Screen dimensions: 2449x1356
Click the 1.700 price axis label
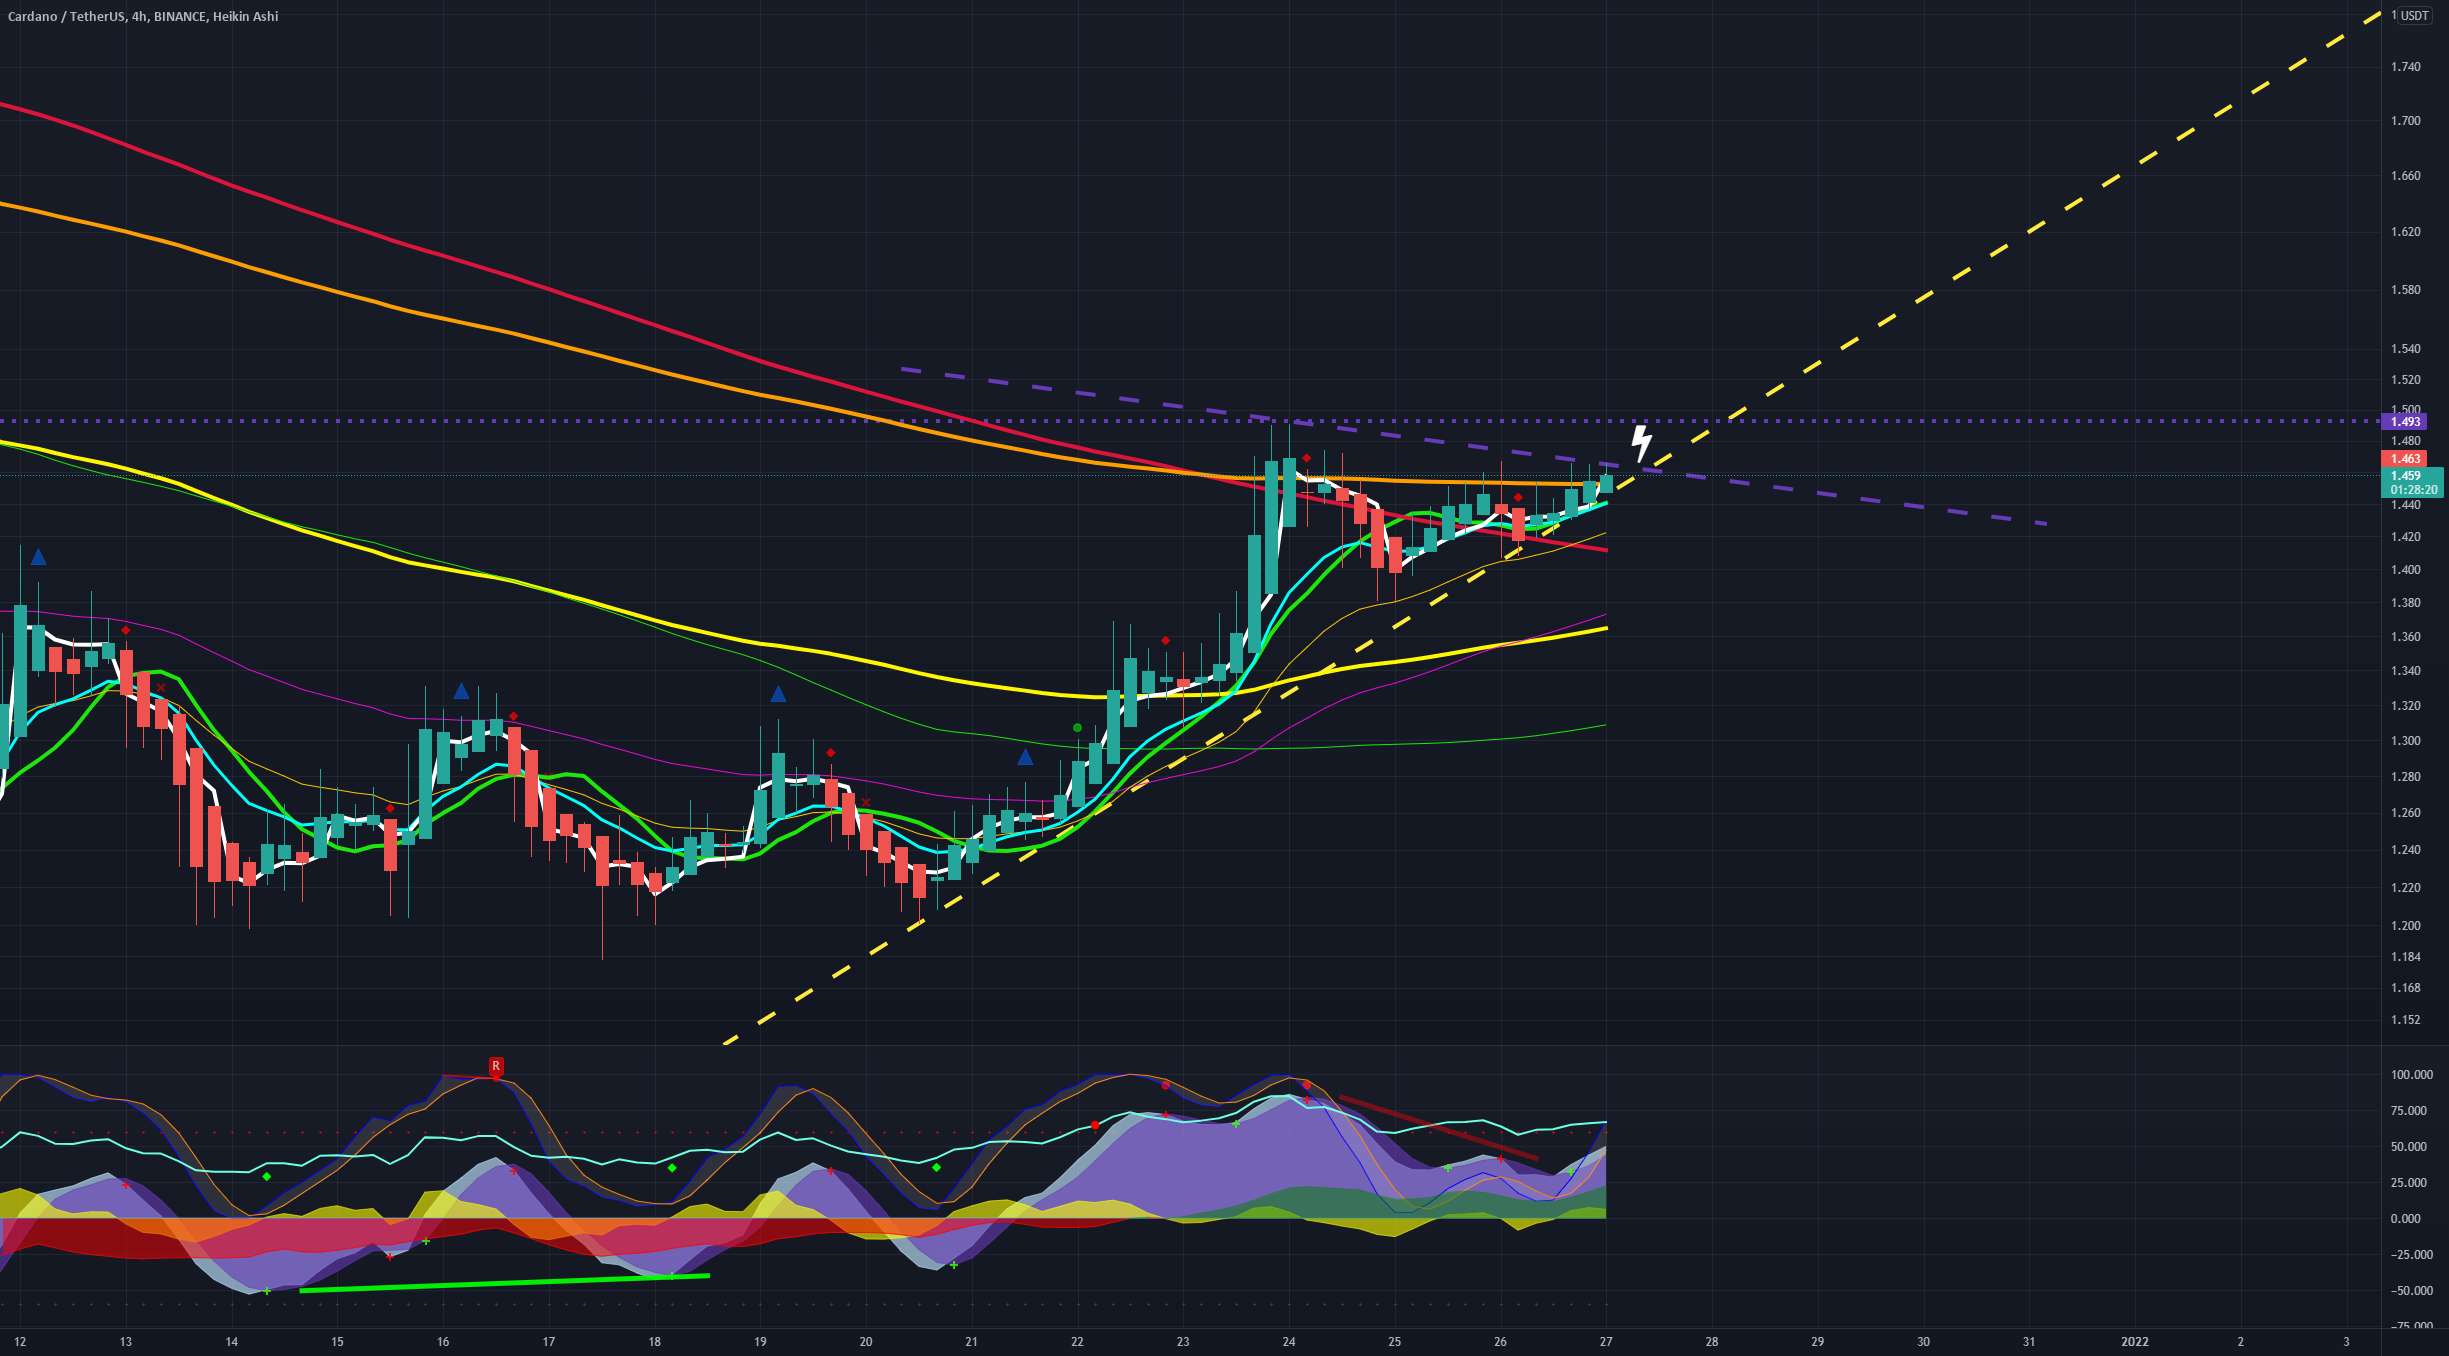(x=2405, y=121)
